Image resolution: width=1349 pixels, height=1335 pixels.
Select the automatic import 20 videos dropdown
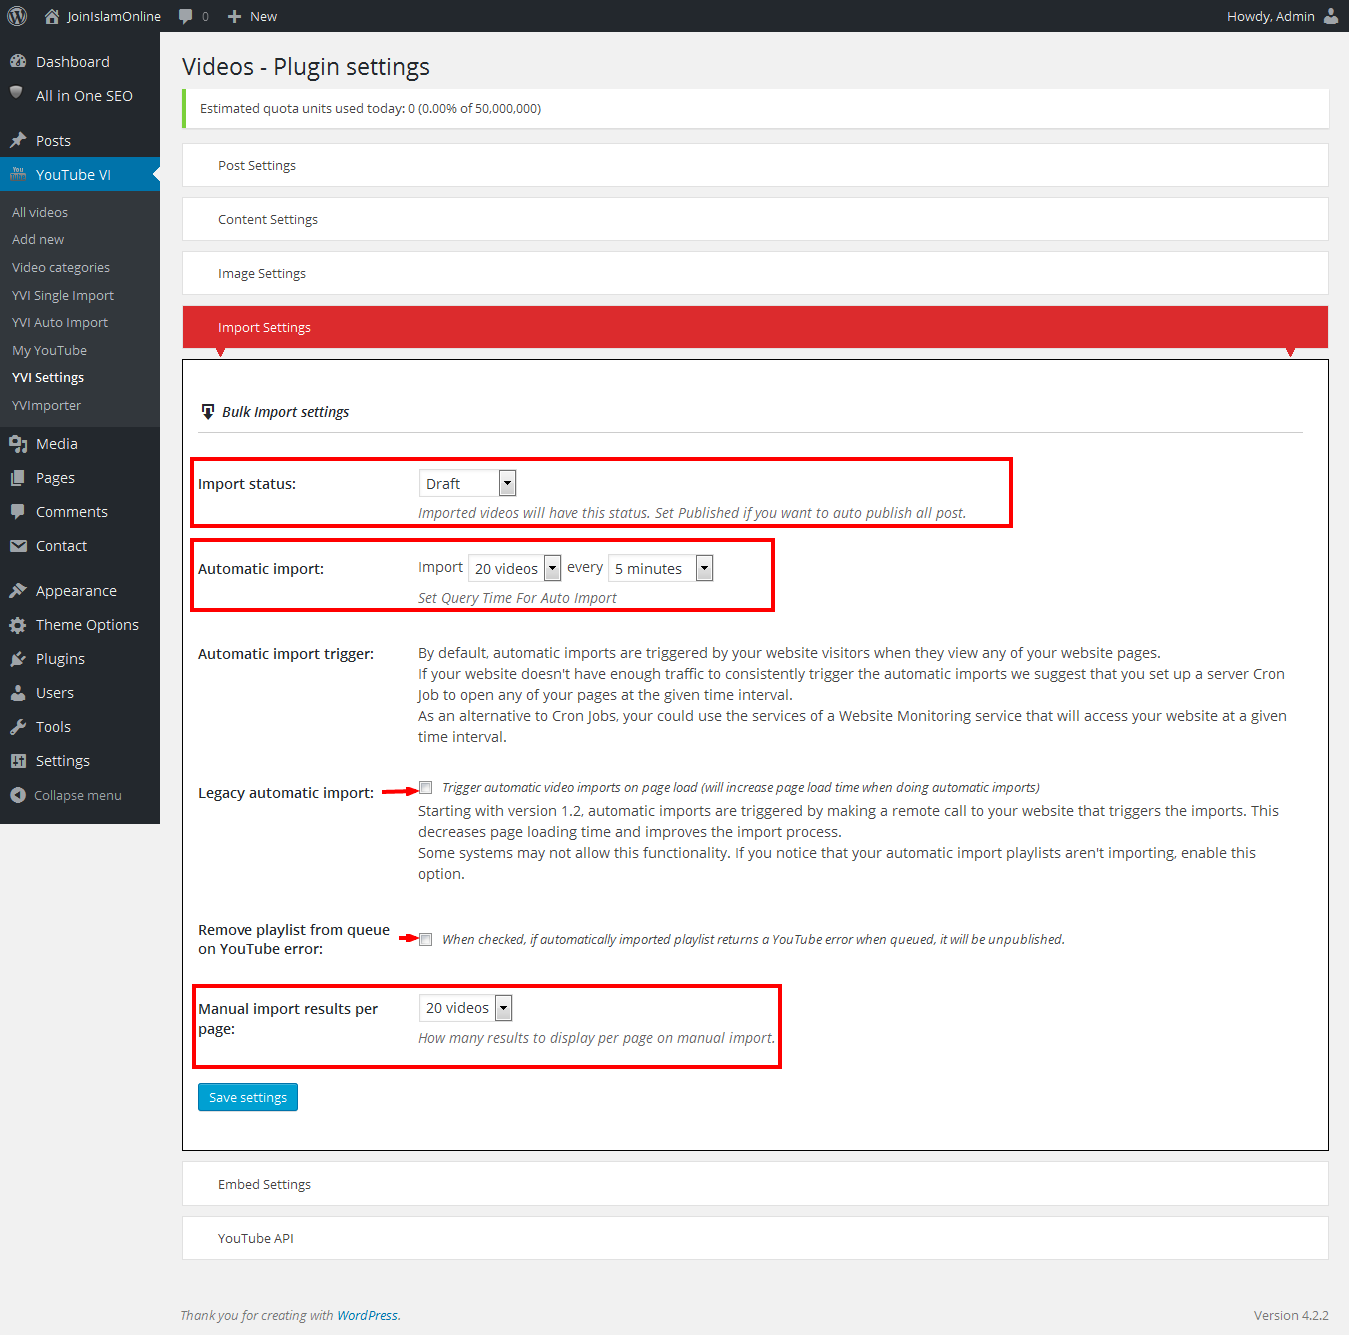click(514, 569)
